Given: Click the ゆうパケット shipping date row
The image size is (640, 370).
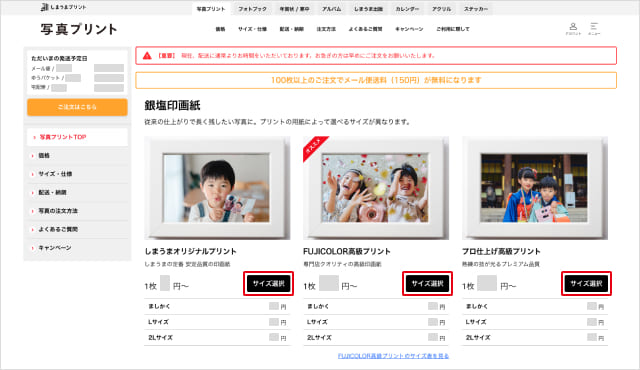Looking at the screenshot, I should point(78,78).
